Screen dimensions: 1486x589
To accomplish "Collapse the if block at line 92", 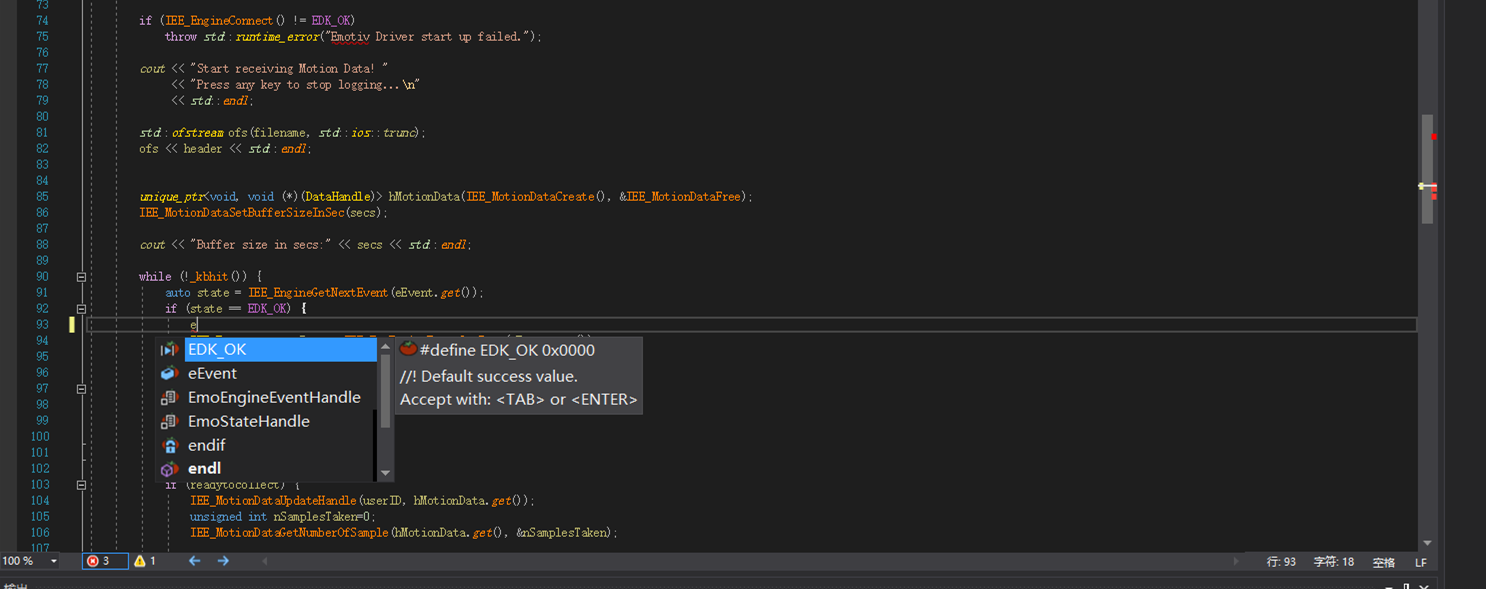I will (x=81, y=309).
